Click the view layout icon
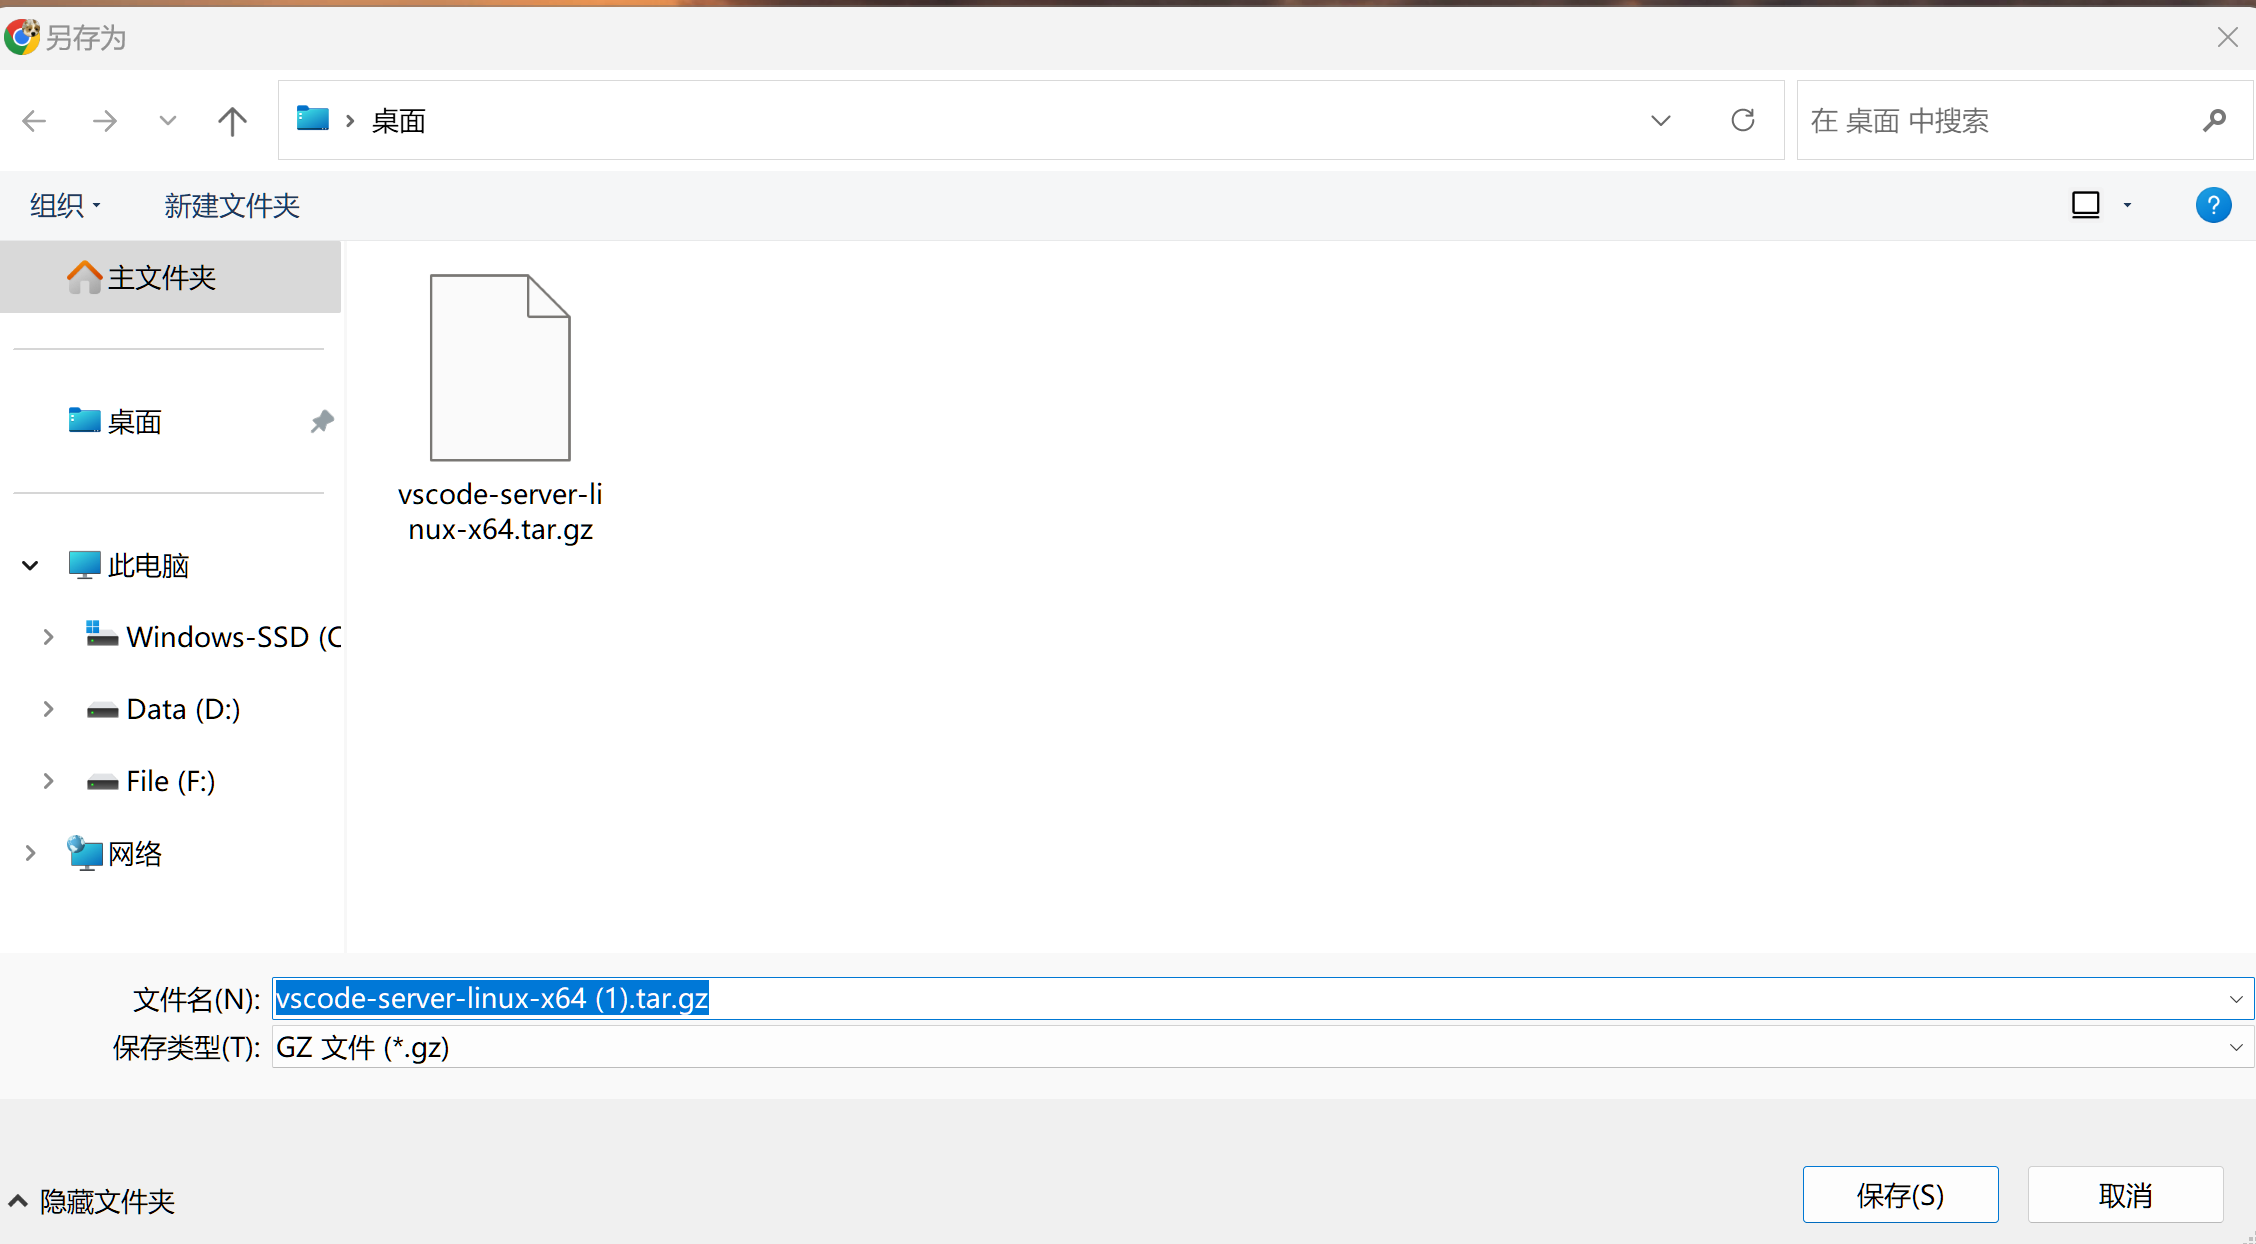The image size is (2256, 1244). 2086,205
